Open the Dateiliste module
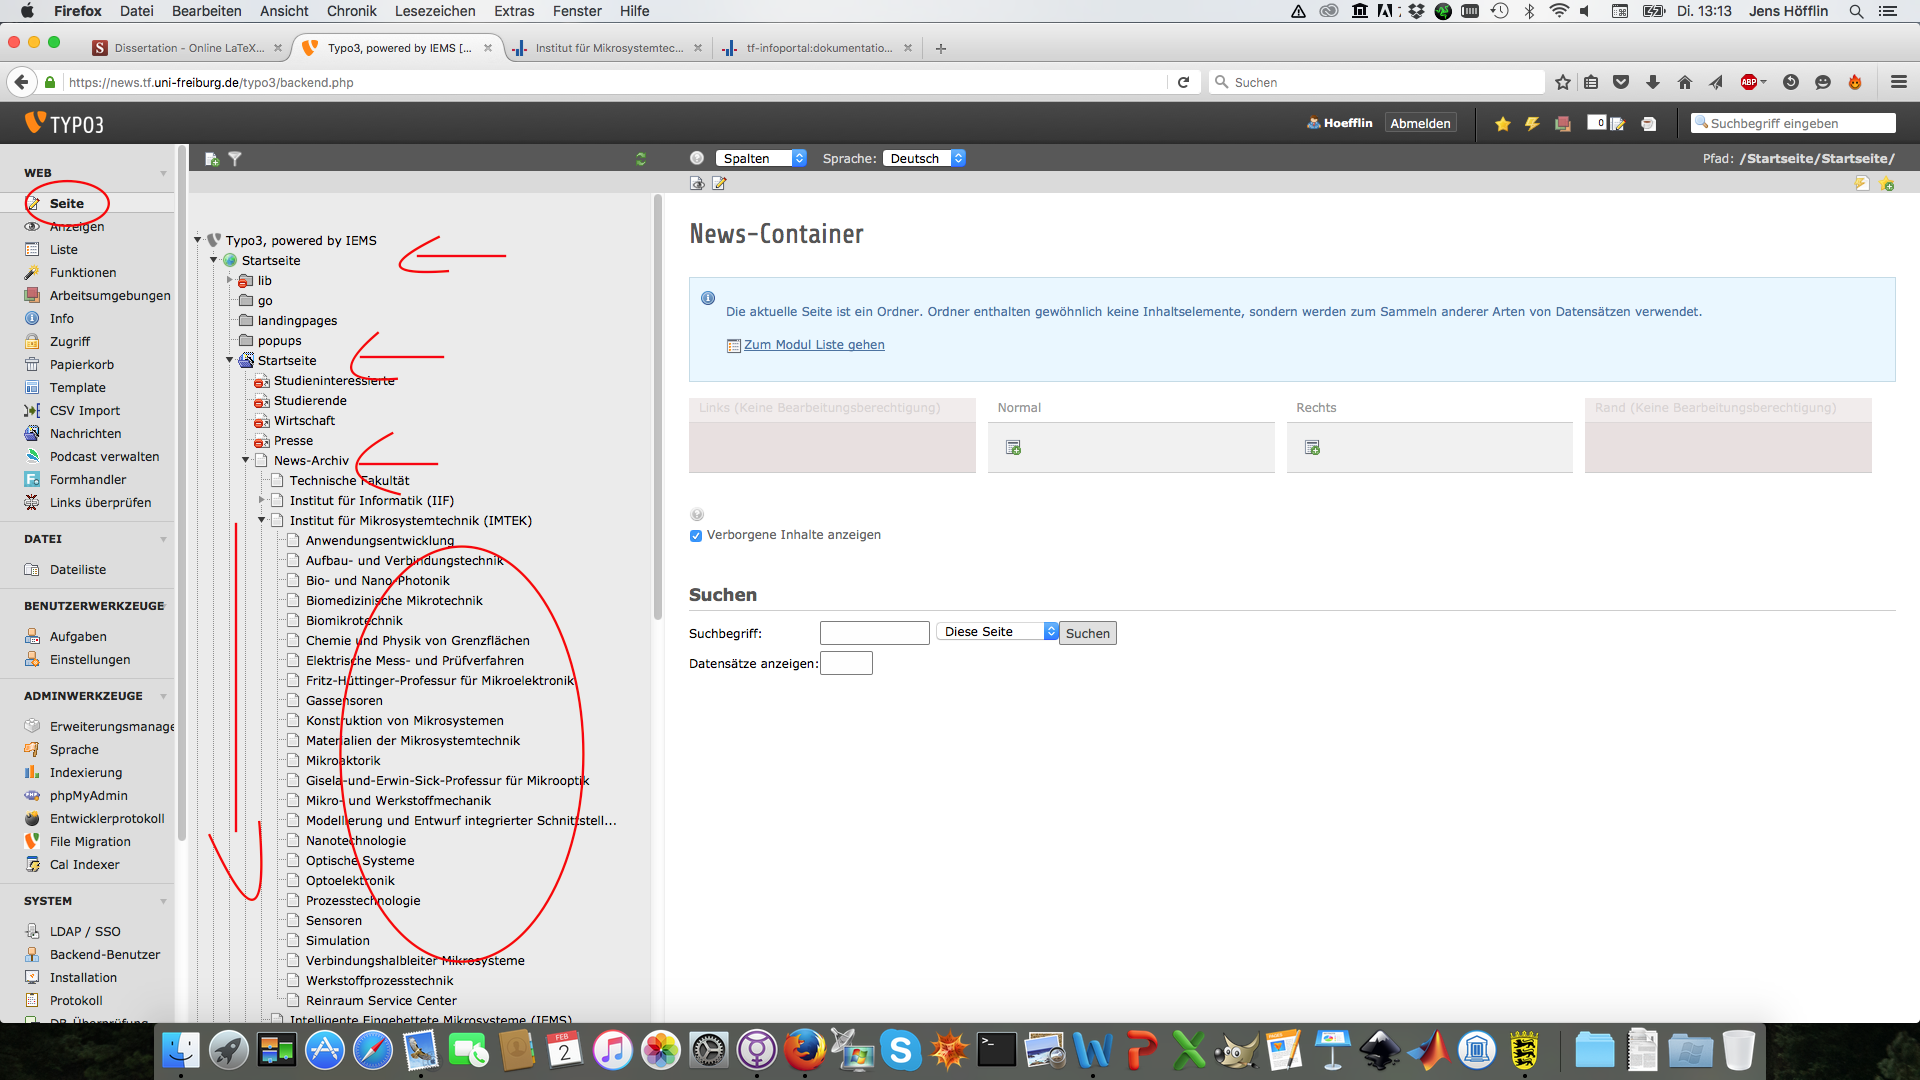Screen dimensions: 1920x1080 coord(77,570)
